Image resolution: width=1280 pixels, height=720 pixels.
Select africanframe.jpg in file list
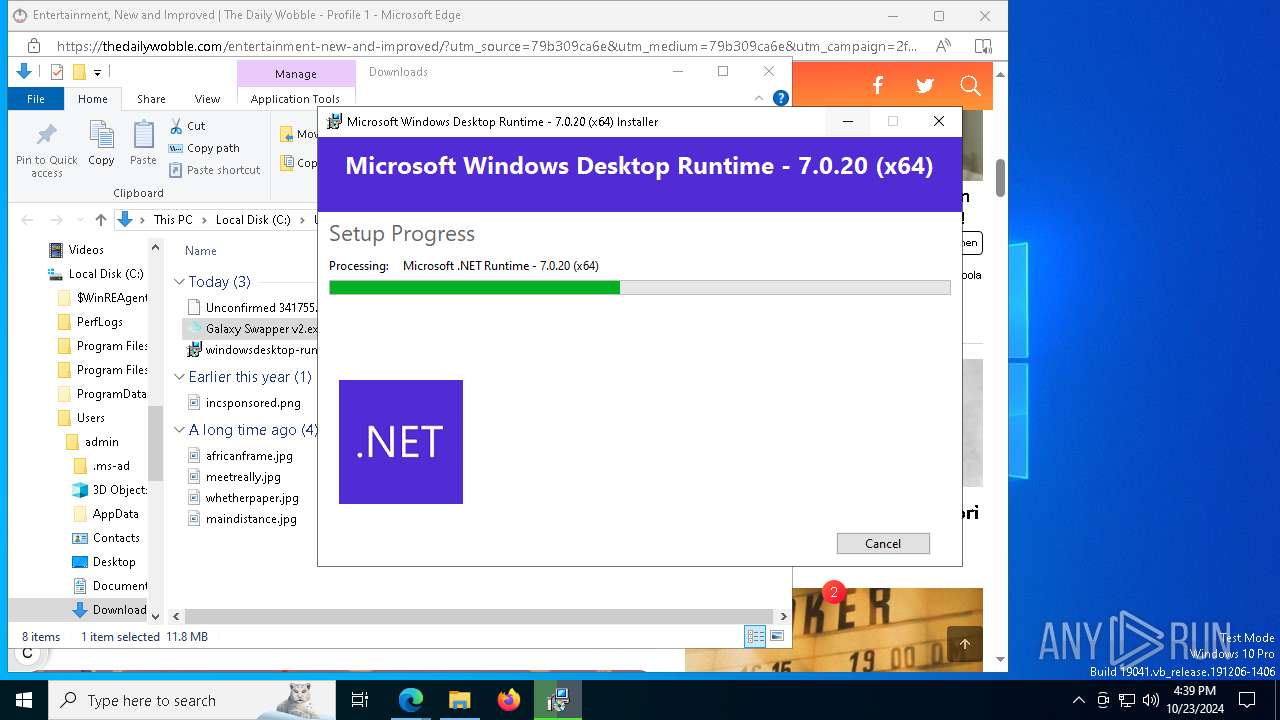coord(240,456)
